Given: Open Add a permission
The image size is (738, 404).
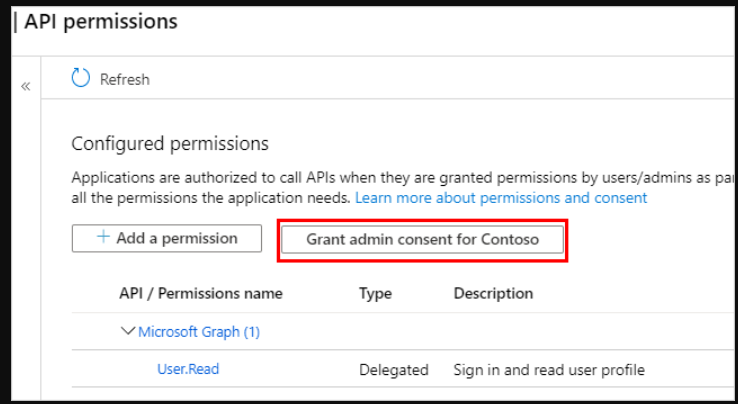Looking at the screenshot, I should coord(167,238).
